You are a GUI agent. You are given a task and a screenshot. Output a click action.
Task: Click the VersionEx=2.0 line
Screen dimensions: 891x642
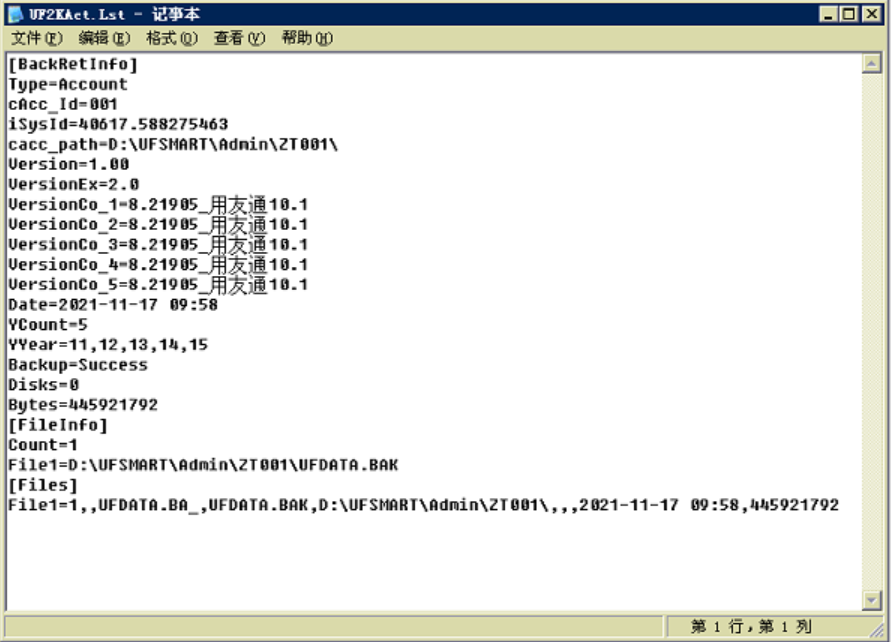(x=73, y=185)
